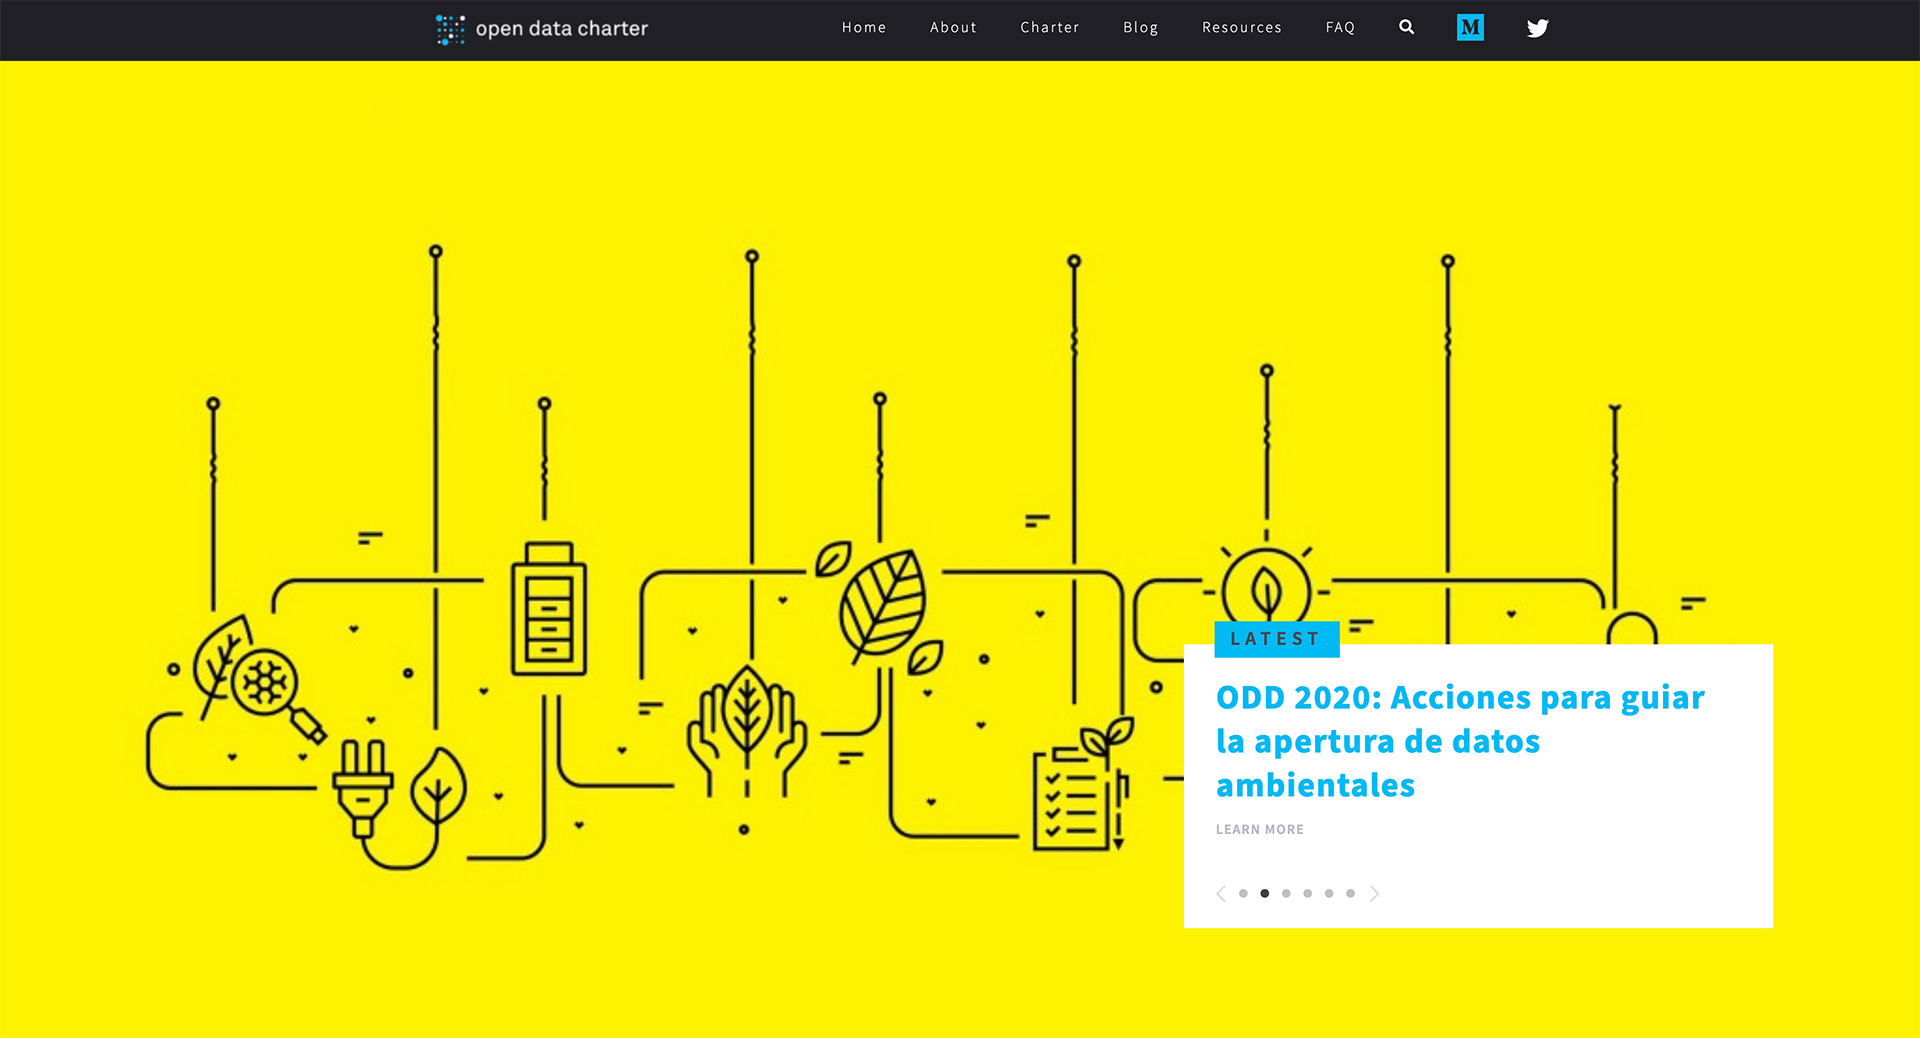Image resolution: width=1920 pixels, height=1038 pixels.
Task: Advance the carousel with the right chevron
Action: point(1374,894)
